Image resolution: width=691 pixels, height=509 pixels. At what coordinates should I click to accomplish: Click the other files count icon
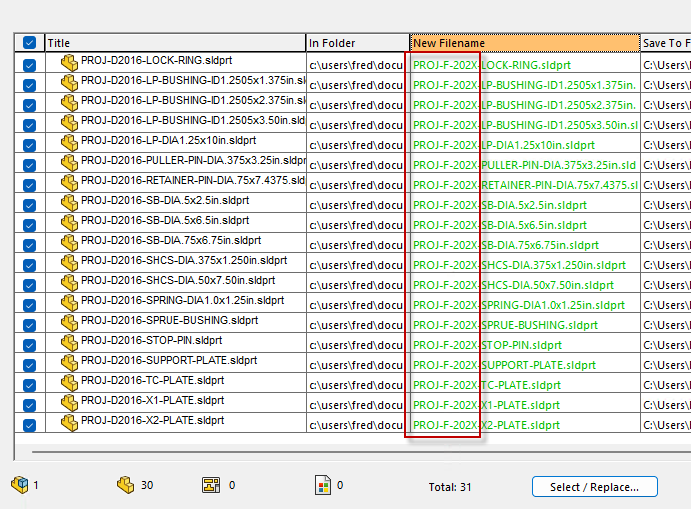[x=321, y=485]
